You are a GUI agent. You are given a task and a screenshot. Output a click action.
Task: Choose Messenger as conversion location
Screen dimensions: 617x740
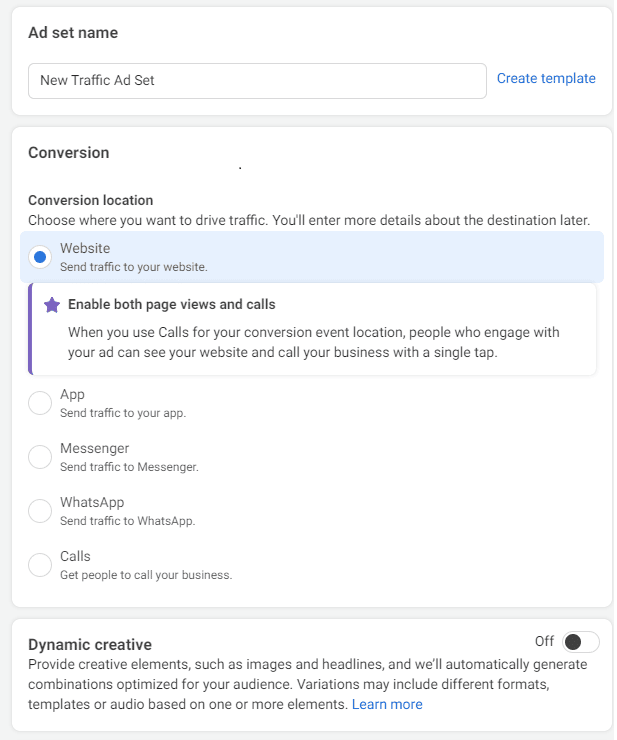[40, 457]
